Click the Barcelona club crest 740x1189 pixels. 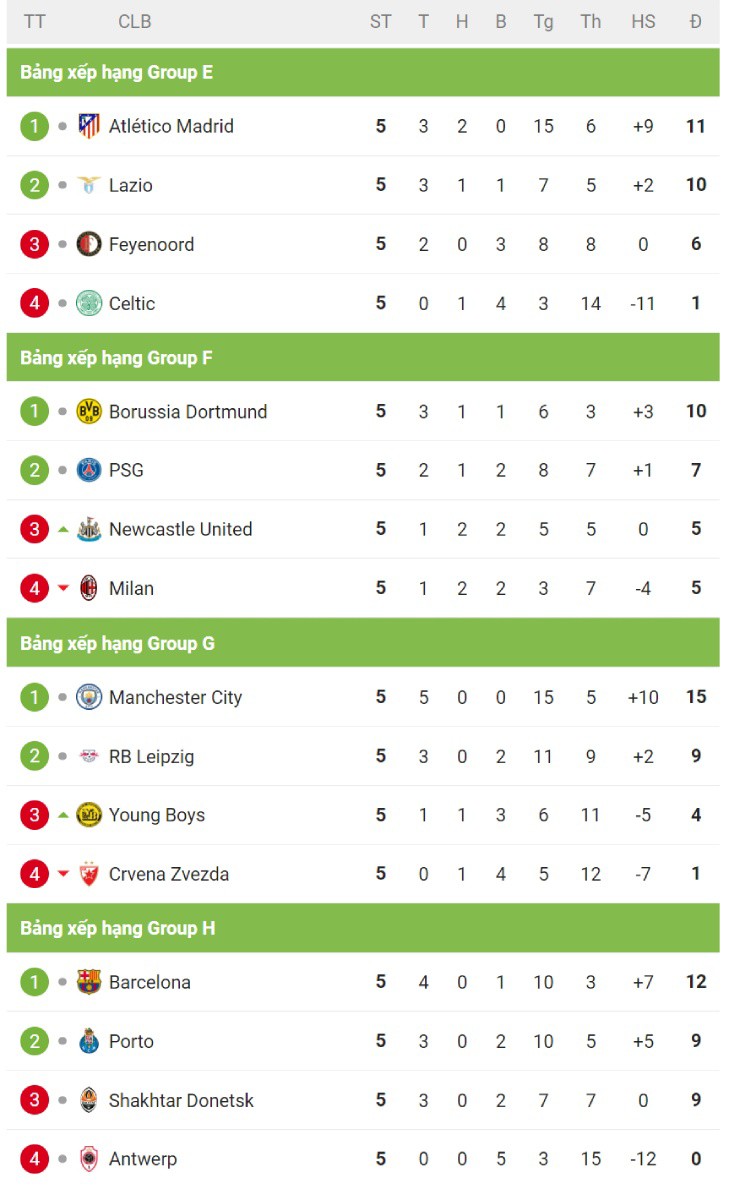point(89,982)
